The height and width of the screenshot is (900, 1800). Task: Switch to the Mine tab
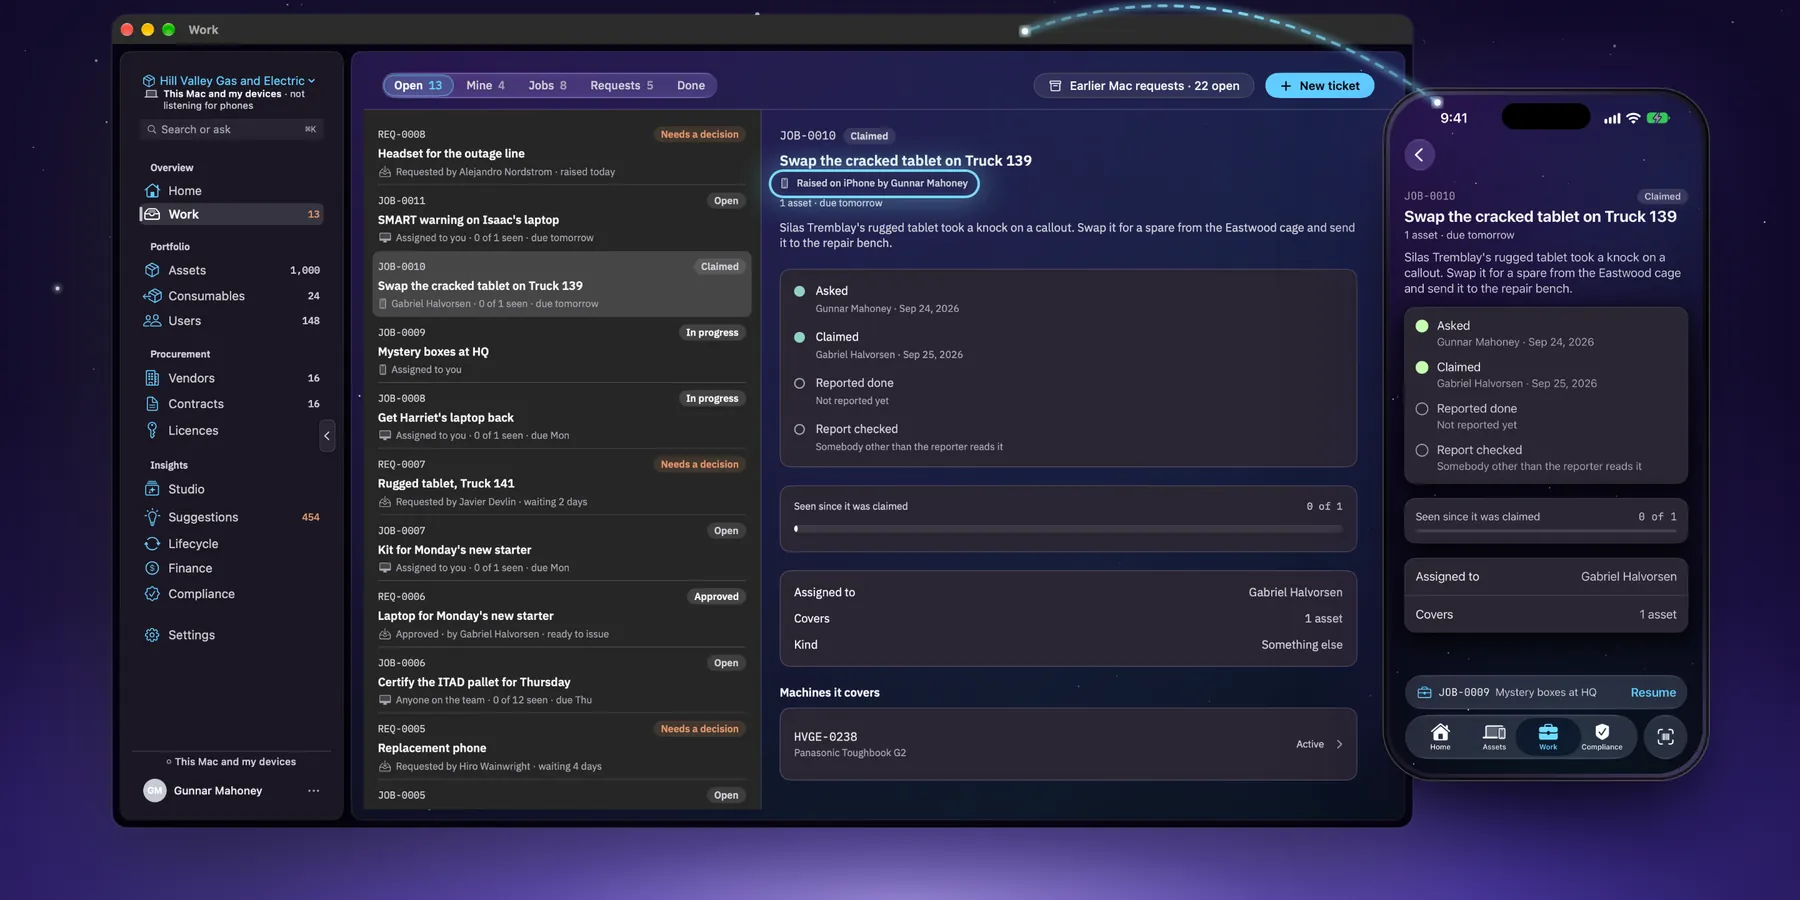pyautogui.click(x=485, y=86)
